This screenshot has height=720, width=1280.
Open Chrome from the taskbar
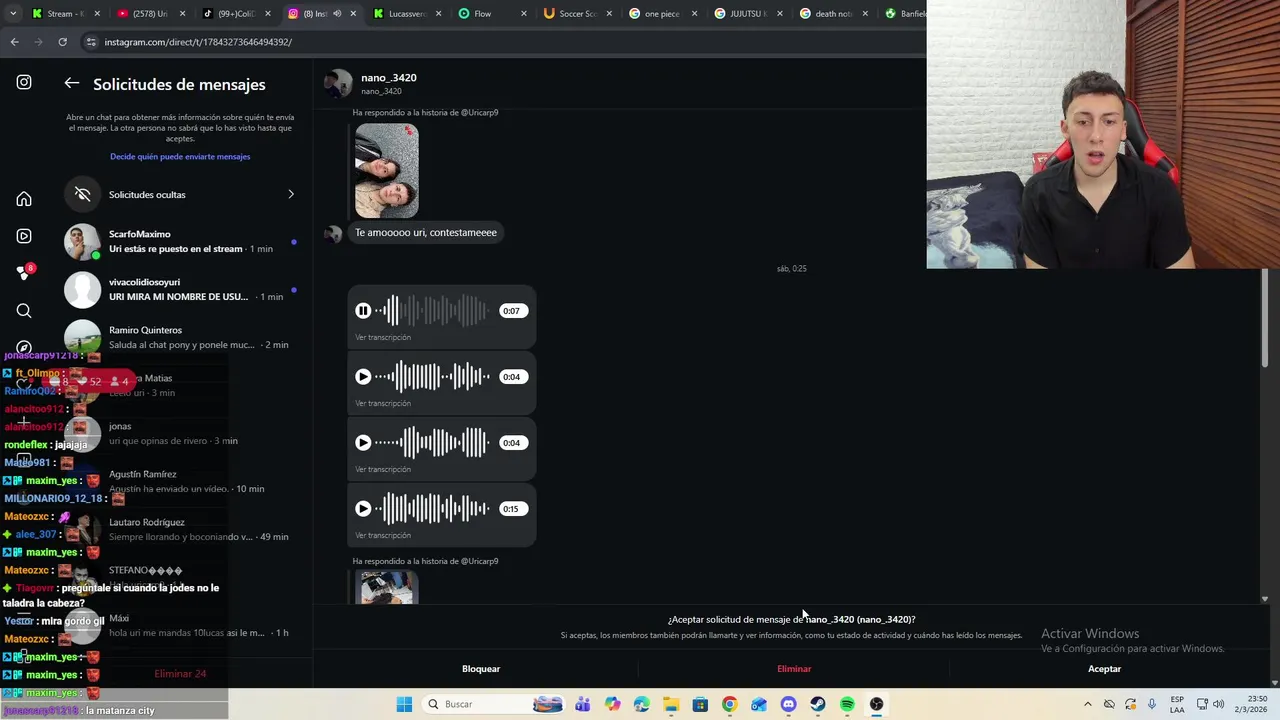point(729,704)
